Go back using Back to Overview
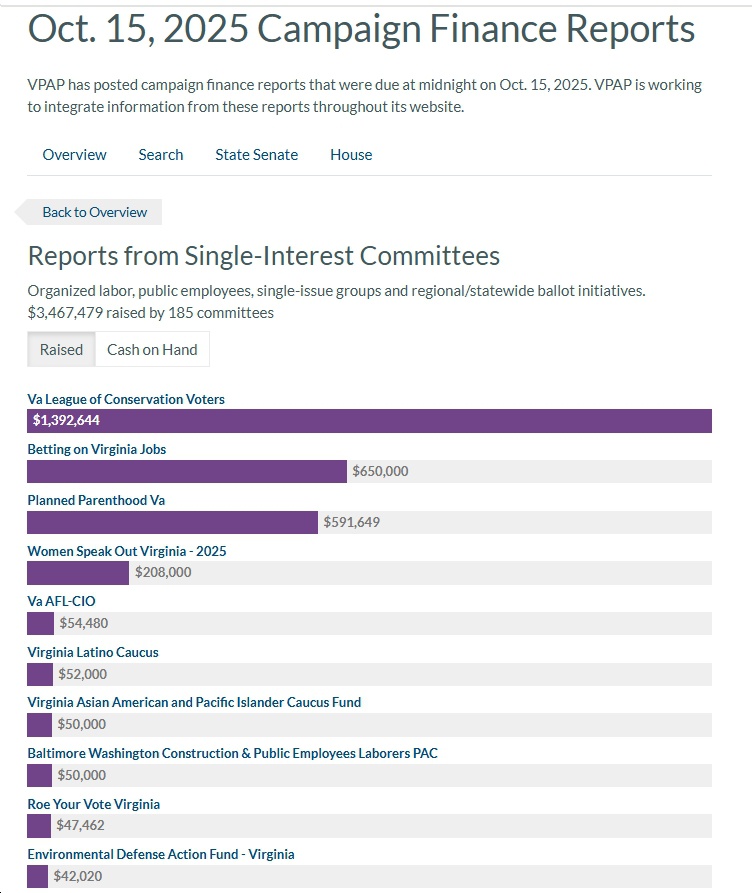 pyautogui.click(x=93, y=212)
